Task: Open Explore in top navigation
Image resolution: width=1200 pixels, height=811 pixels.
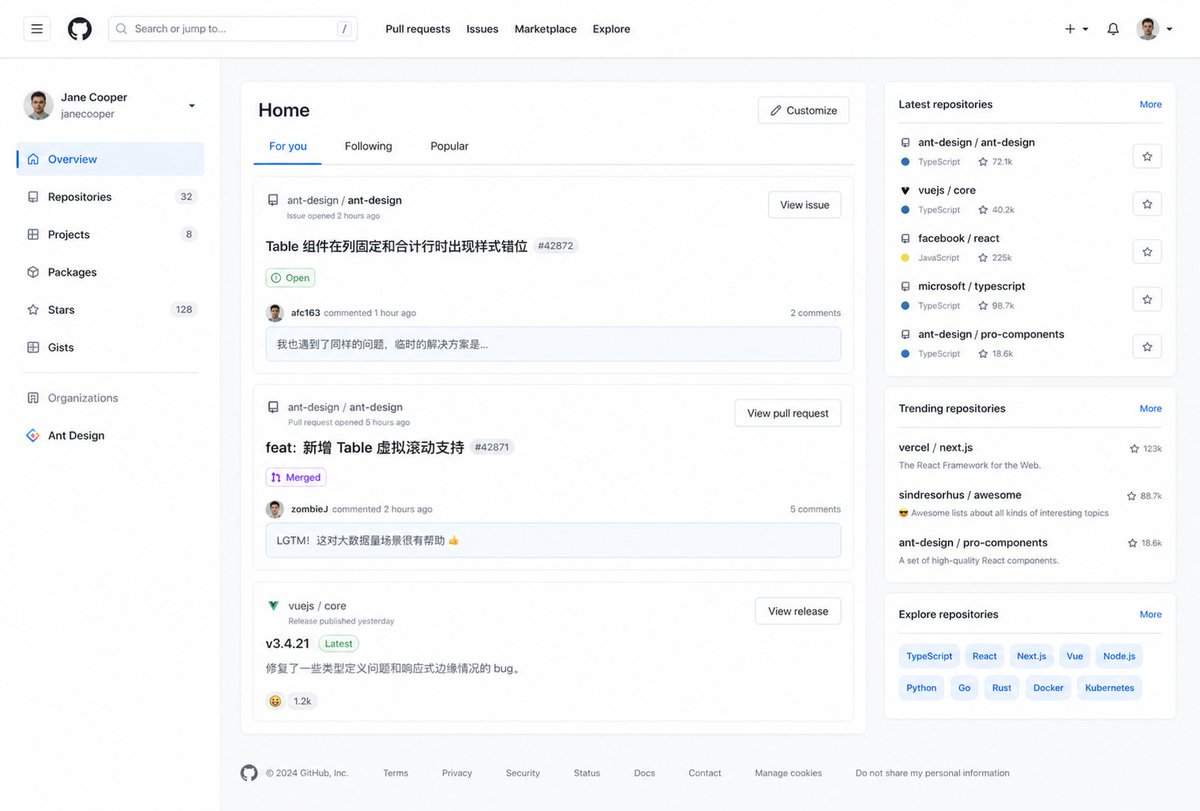Action: coord(611,29)
